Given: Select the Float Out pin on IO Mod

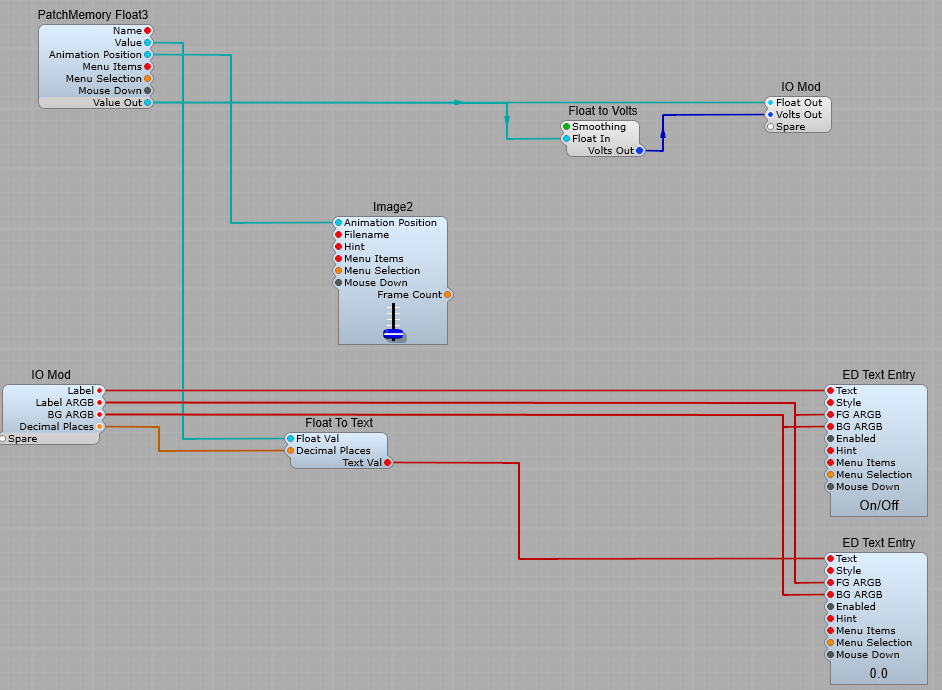Looking at the screenshot, I should click(770, 103).
